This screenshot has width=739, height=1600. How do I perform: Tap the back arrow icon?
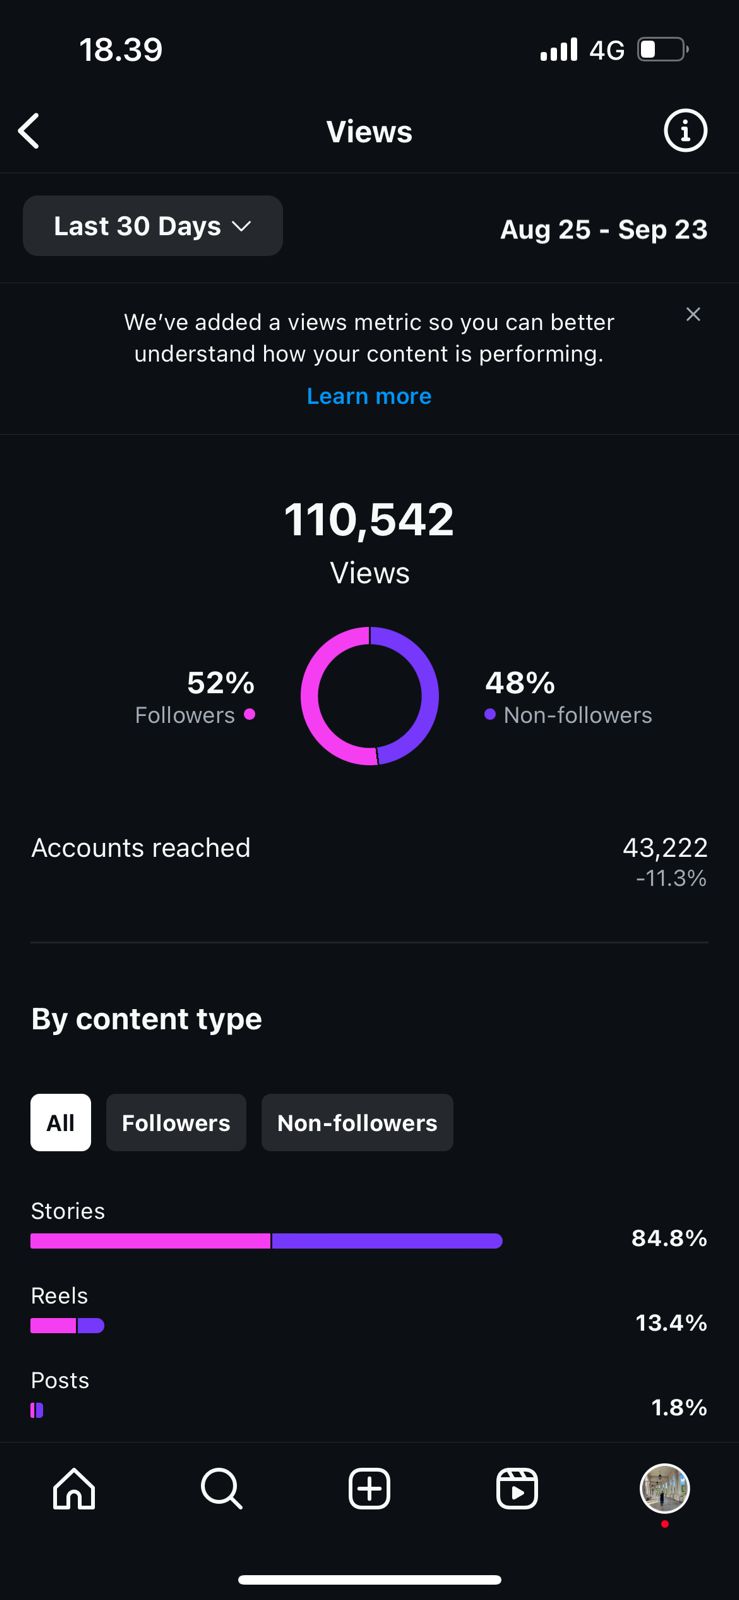tap(30, 131)
